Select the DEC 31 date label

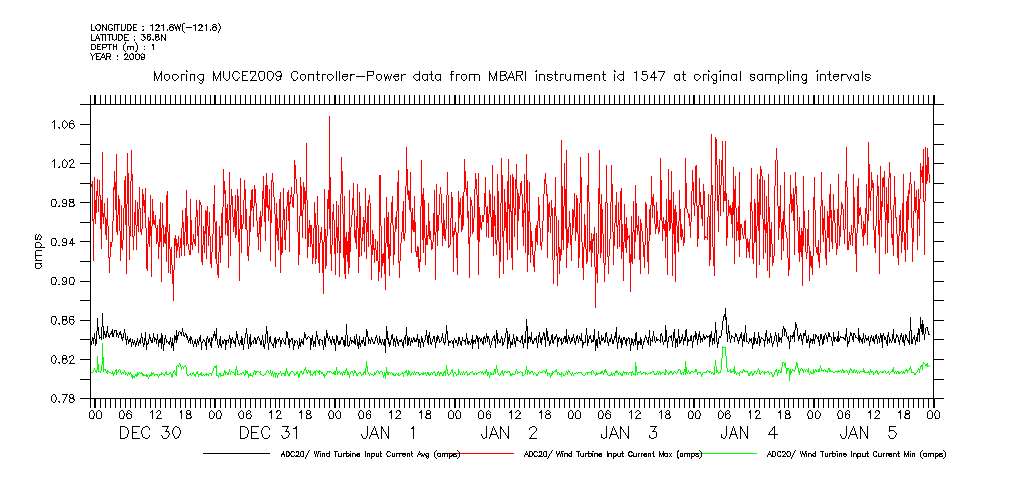[x=270, y=433]
